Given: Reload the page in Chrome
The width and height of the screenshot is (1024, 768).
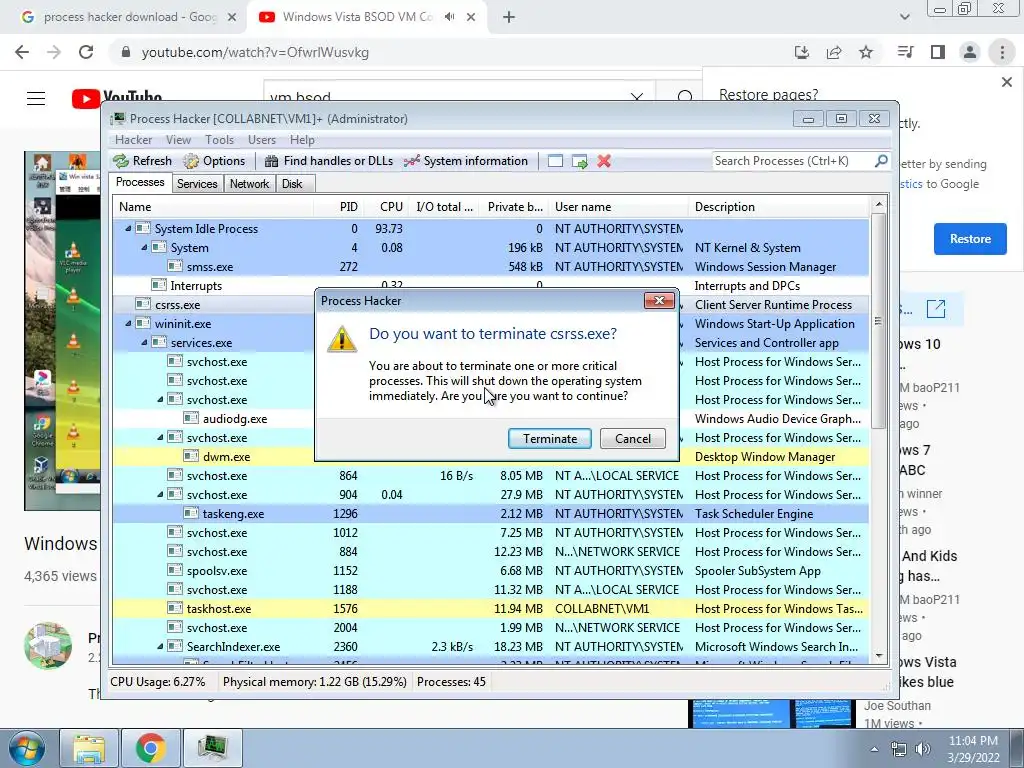Looking at the screenshot, I should (86, 52).
